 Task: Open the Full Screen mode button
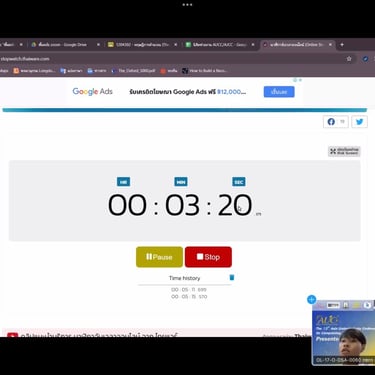click(x=344, y=151)
